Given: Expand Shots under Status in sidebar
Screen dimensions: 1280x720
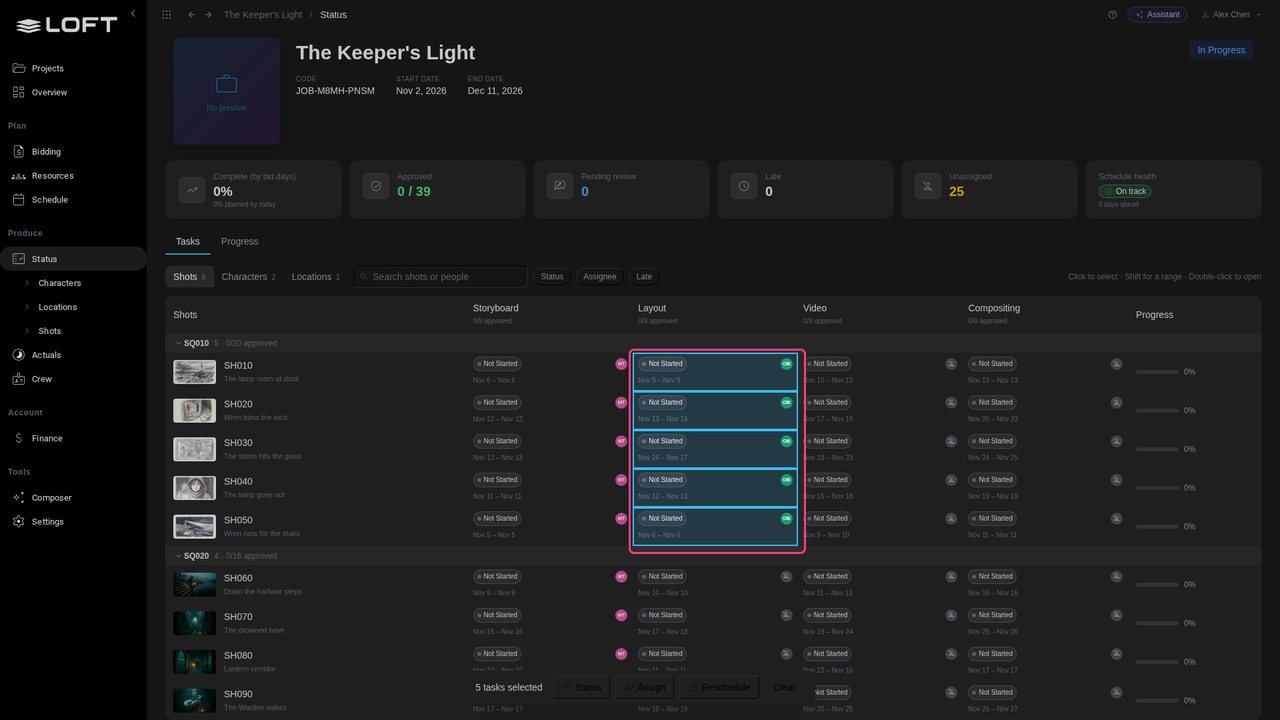Looking at the screenshot, I should (x=28, y=331).
